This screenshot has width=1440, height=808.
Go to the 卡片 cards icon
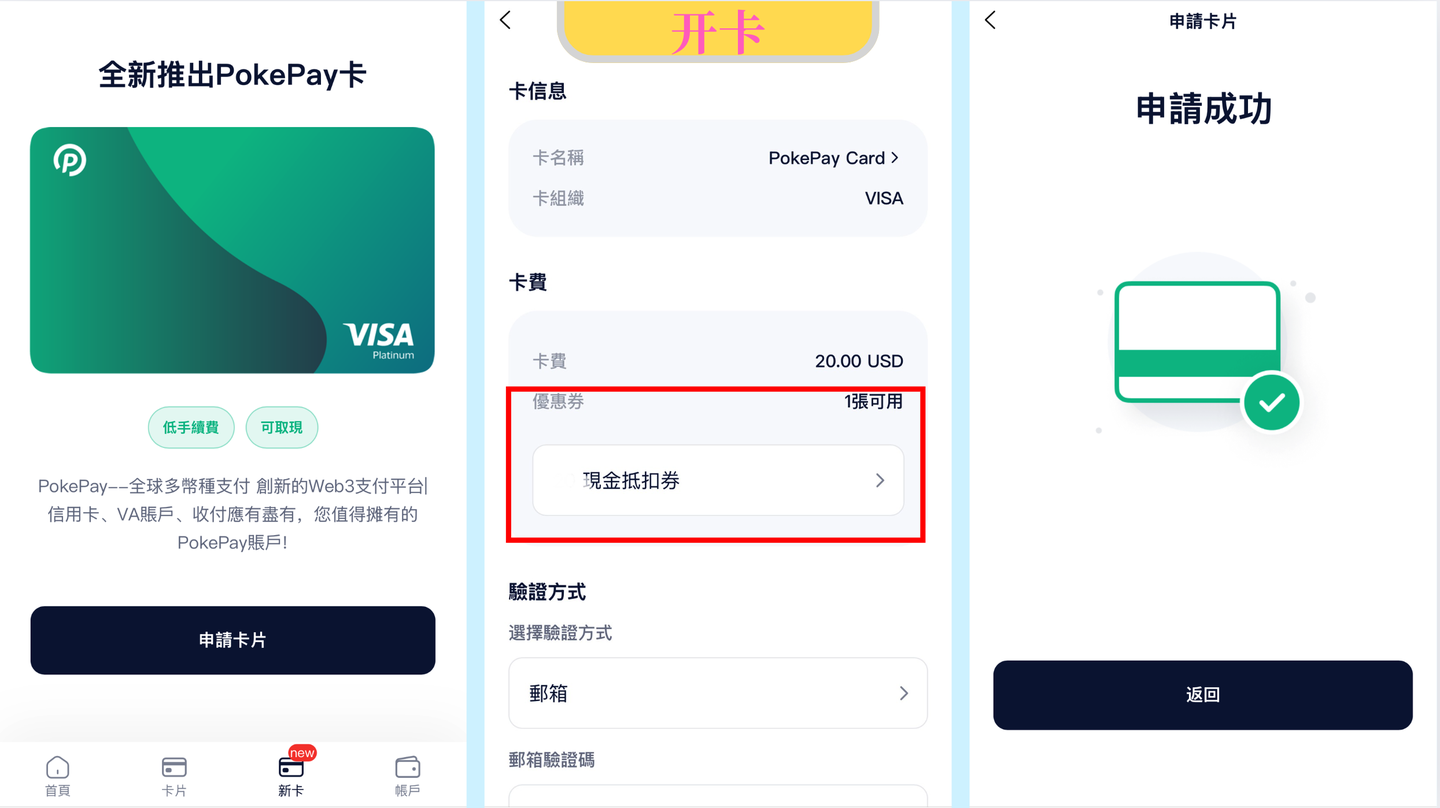tap(174, 776)
